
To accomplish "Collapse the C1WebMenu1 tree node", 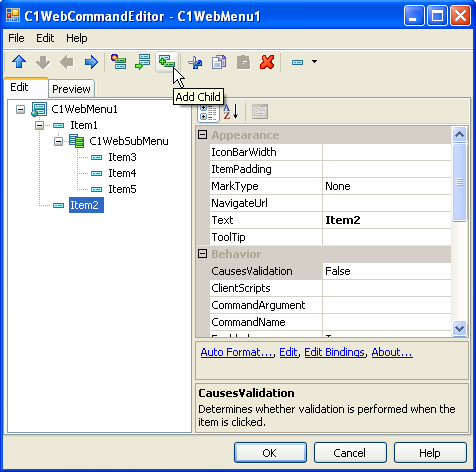I will click(x=20, y=109).
